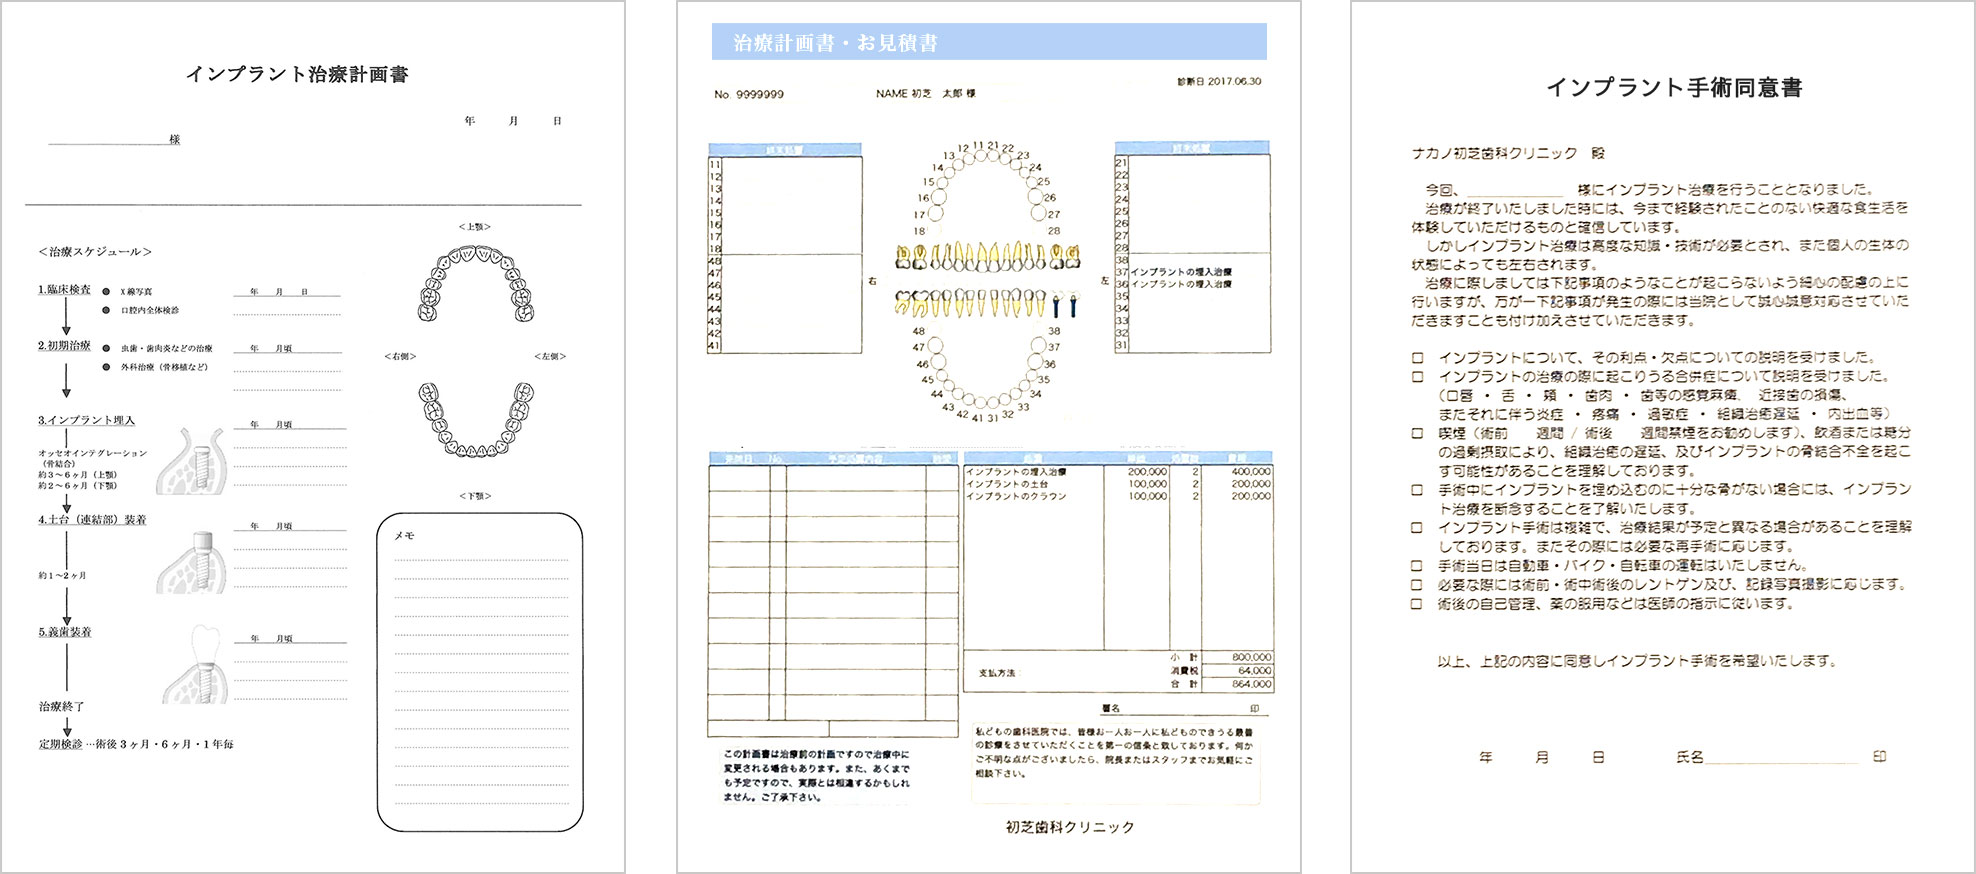Click the implant illustration beside インプラント埋入
1976x874 pixels.
pos(193,461)
